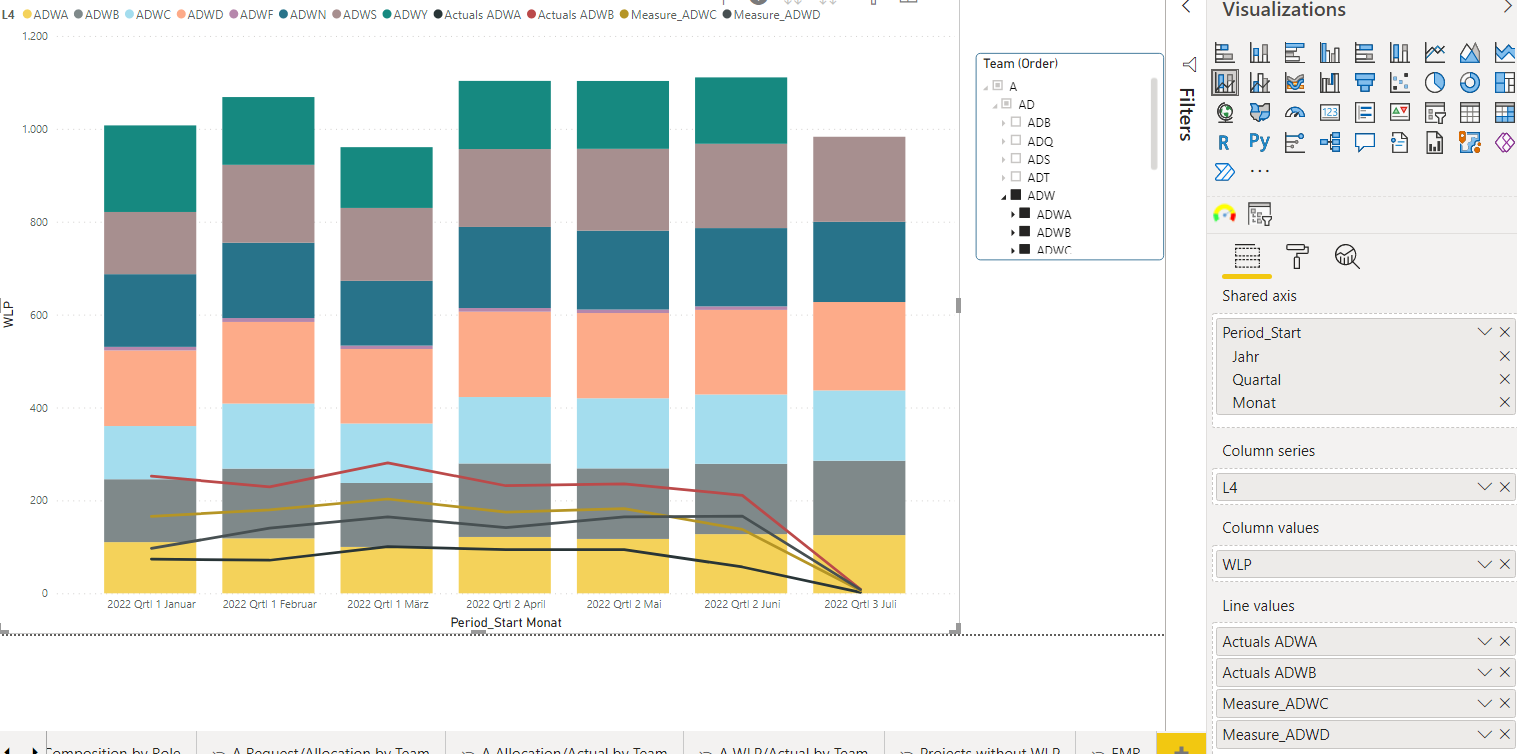Uncheck the ADWA team checkbox

pyautogui.click(x=1024, y=214)
